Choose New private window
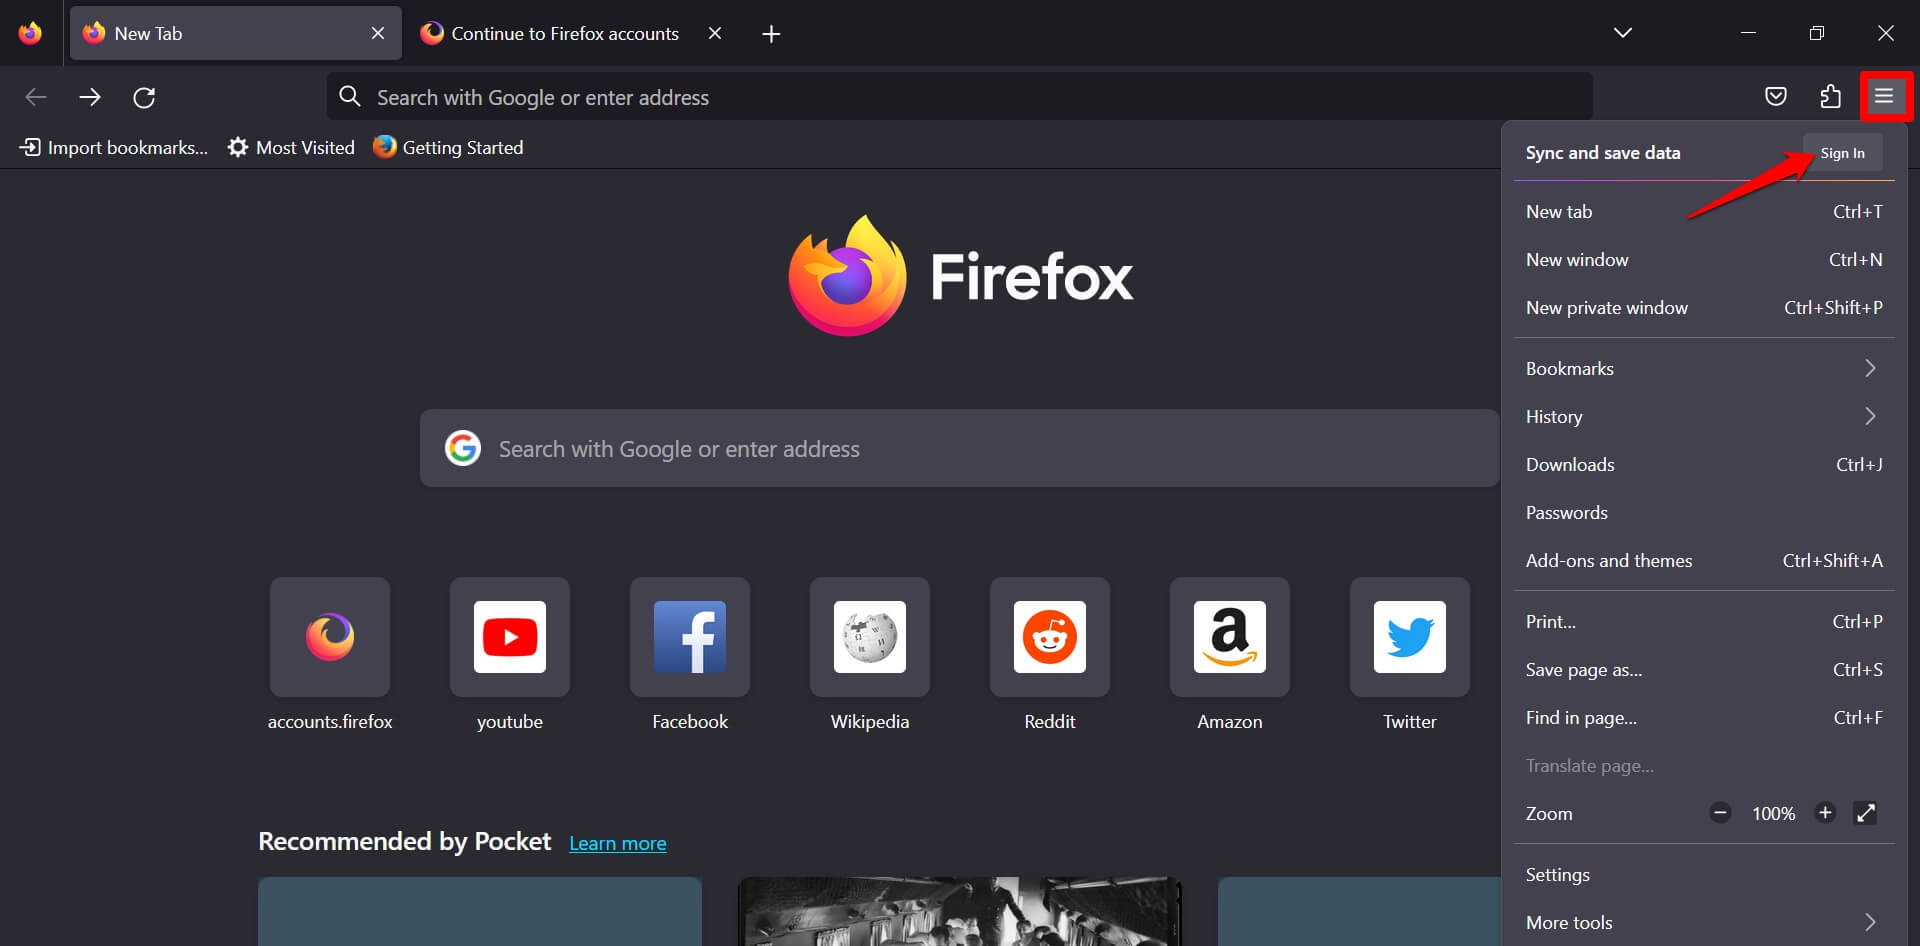The width and height of the screenshot is (1920, 946). pyautogui.click(x=1704, y=307)
